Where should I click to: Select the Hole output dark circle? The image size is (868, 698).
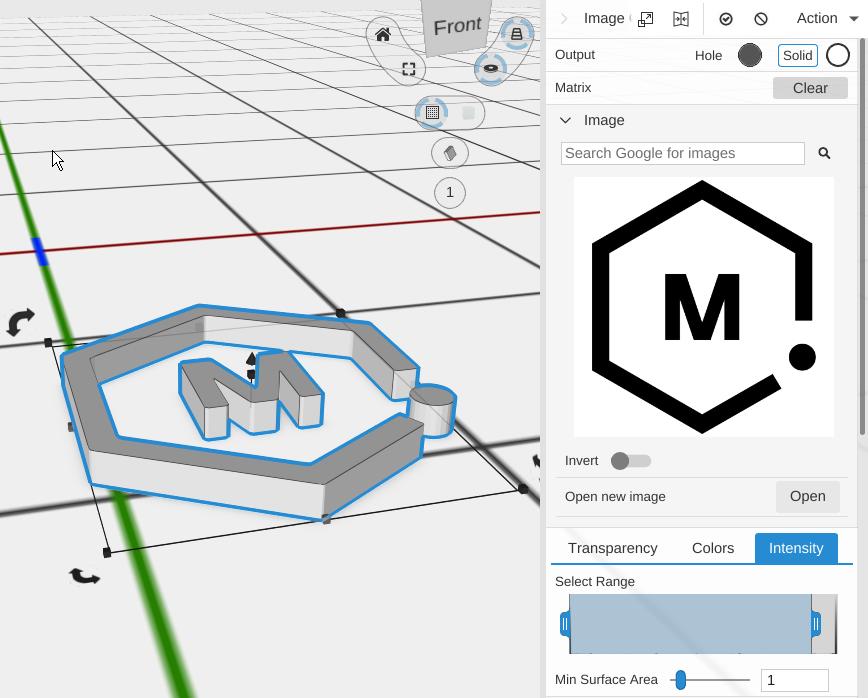(x=749, y=56)
